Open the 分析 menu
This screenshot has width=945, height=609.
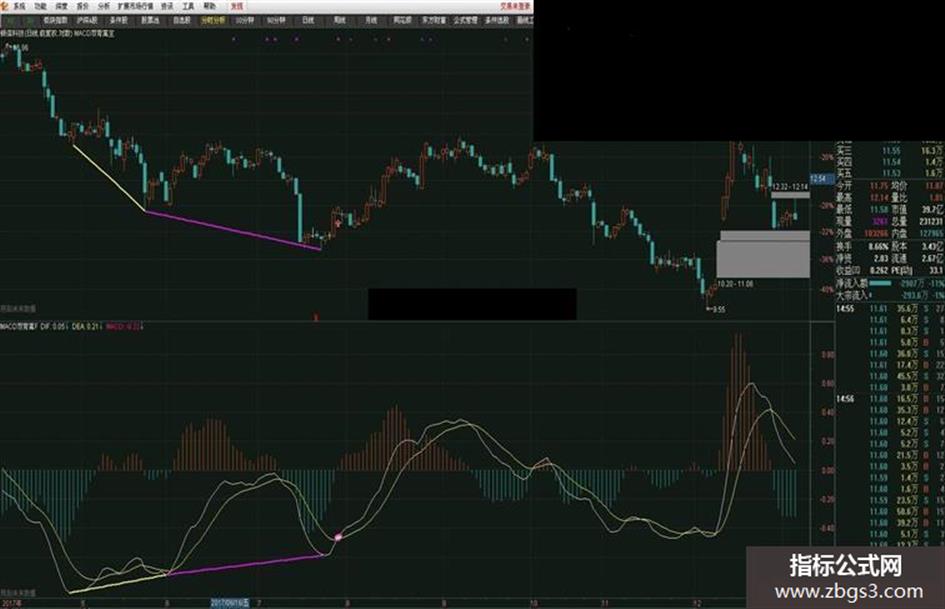click(104, 6)
